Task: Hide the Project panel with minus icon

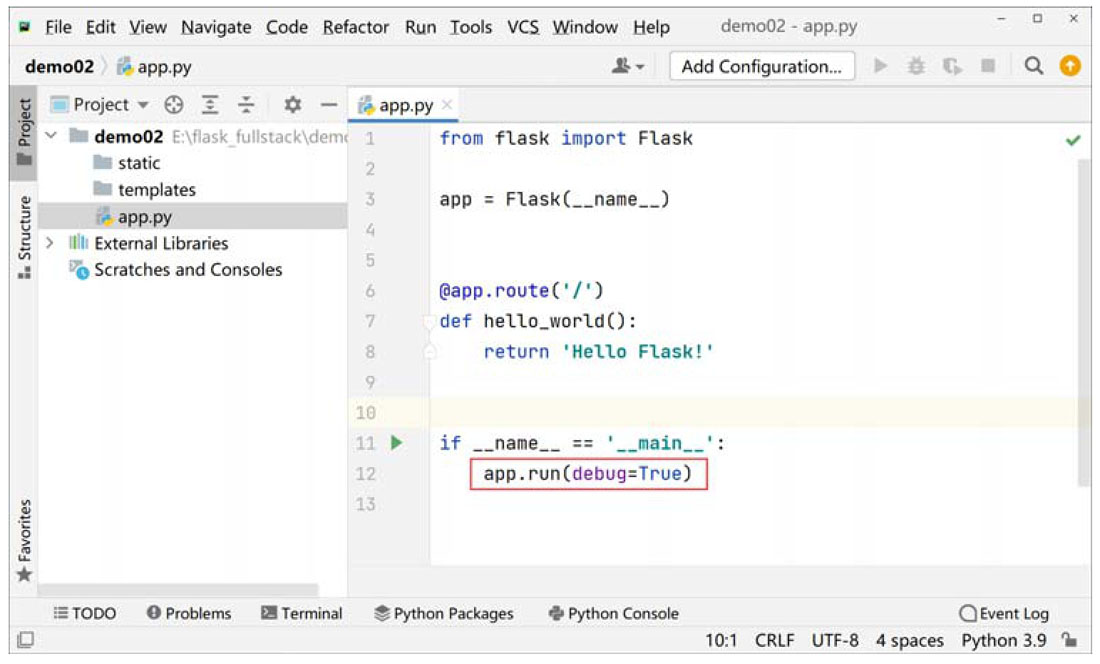Action: 327,105
